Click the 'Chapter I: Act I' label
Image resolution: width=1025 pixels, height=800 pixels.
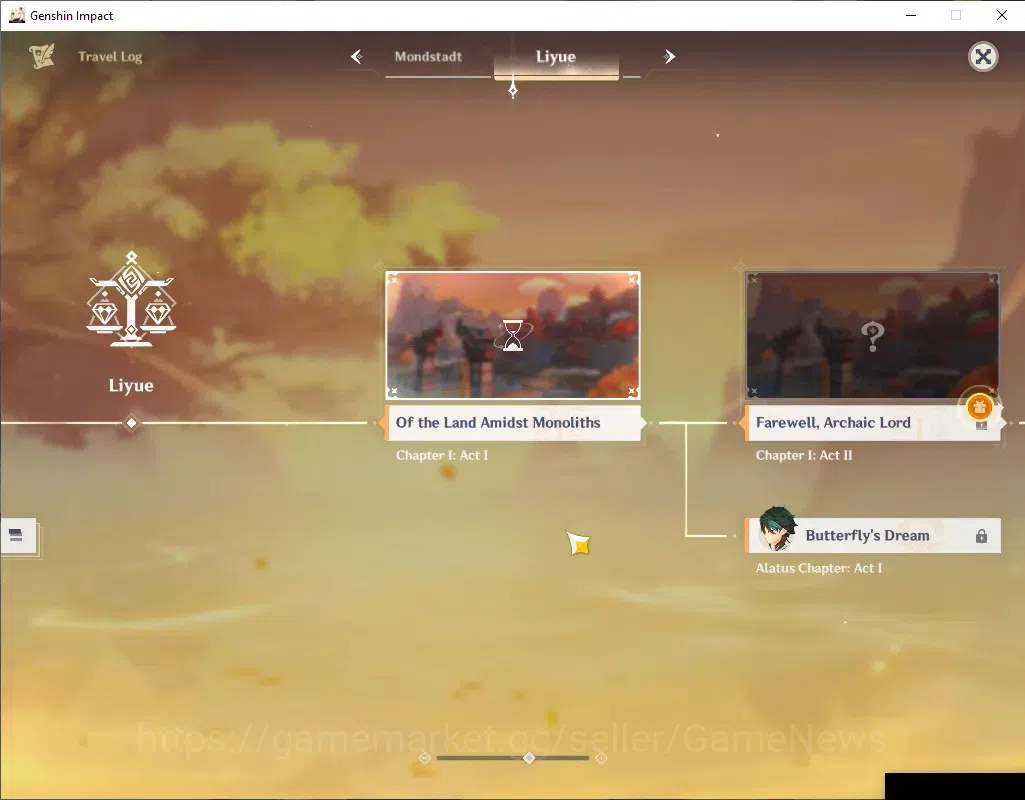442,456
